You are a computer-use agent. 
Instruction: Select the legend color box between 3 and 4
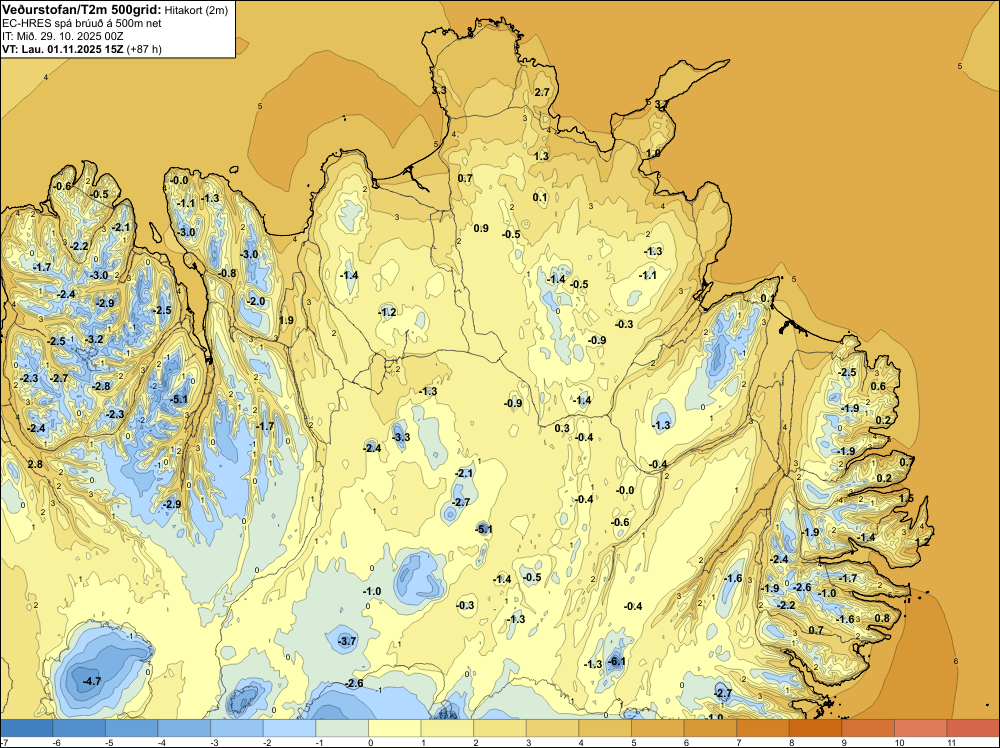tap(552, 728)
